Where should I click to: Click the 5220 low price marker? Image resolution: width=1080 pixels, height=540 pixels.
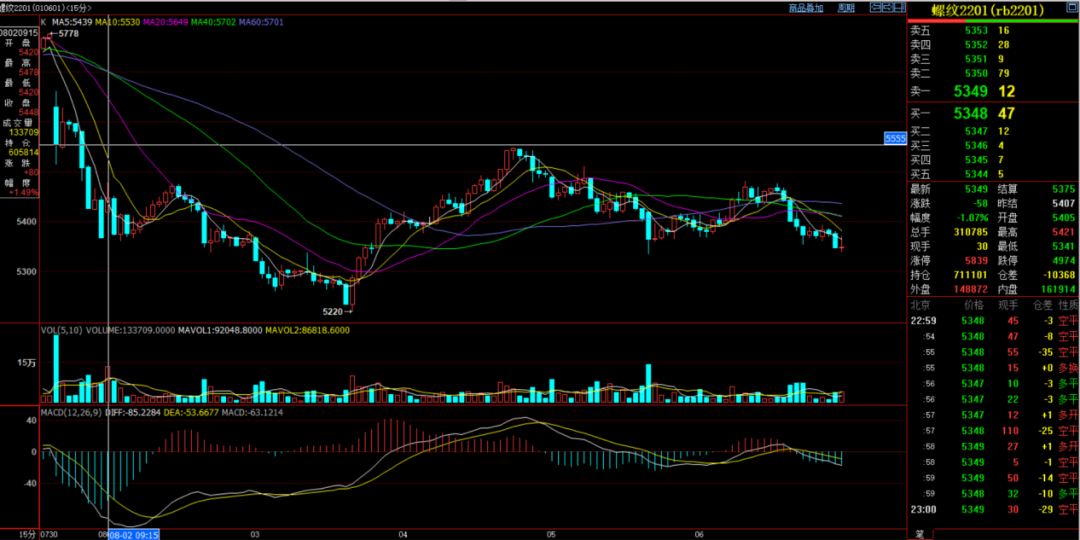334,312
